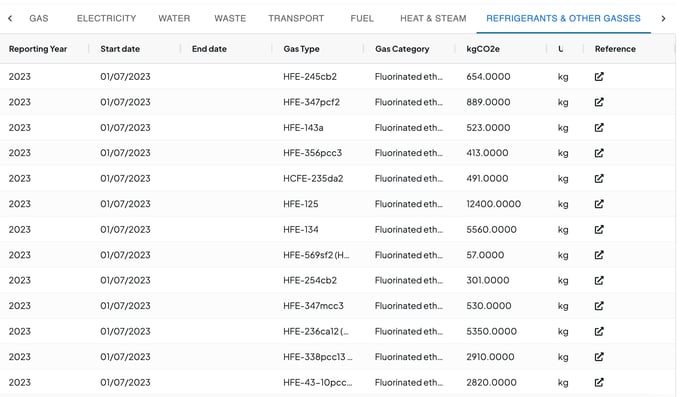Click the 889.0000 kgCO2e value

pos(488,102)
